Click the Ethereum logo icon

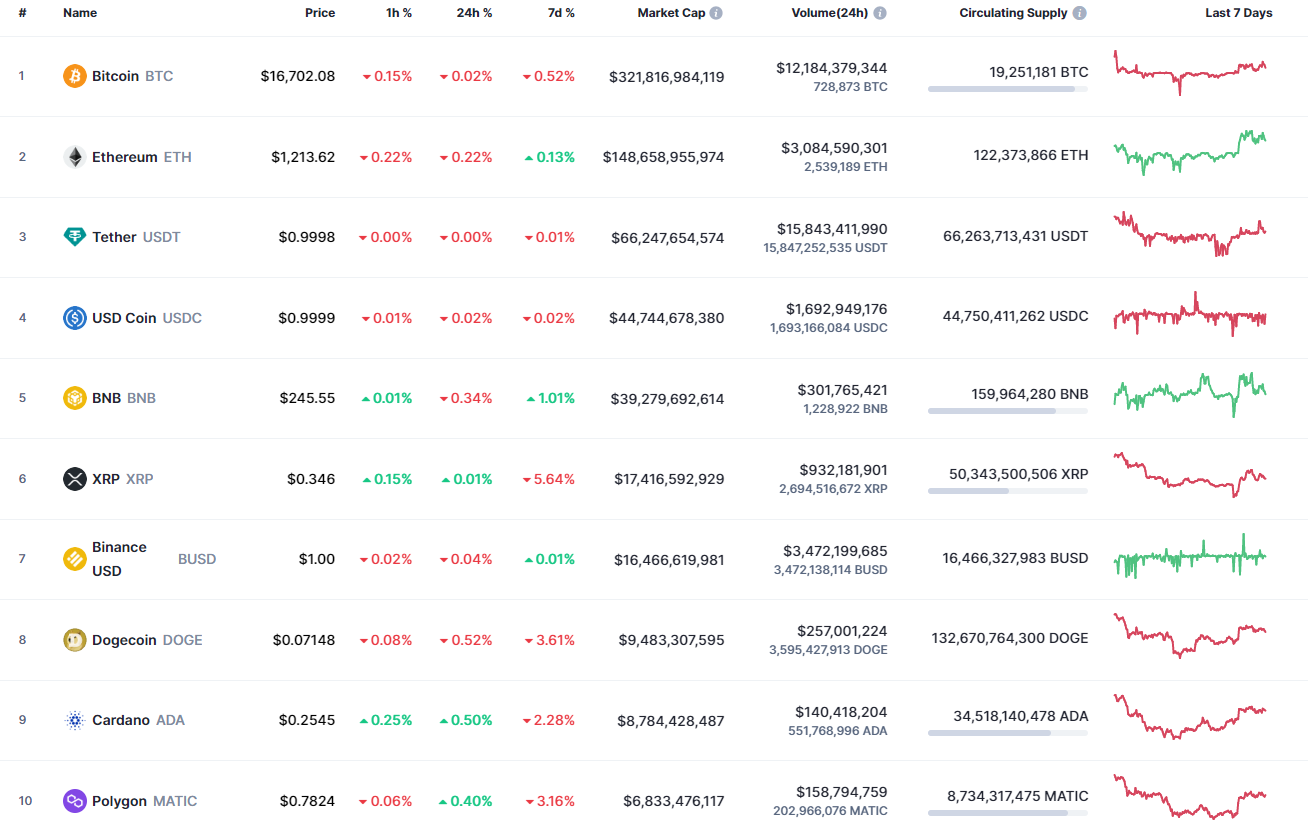75,156
